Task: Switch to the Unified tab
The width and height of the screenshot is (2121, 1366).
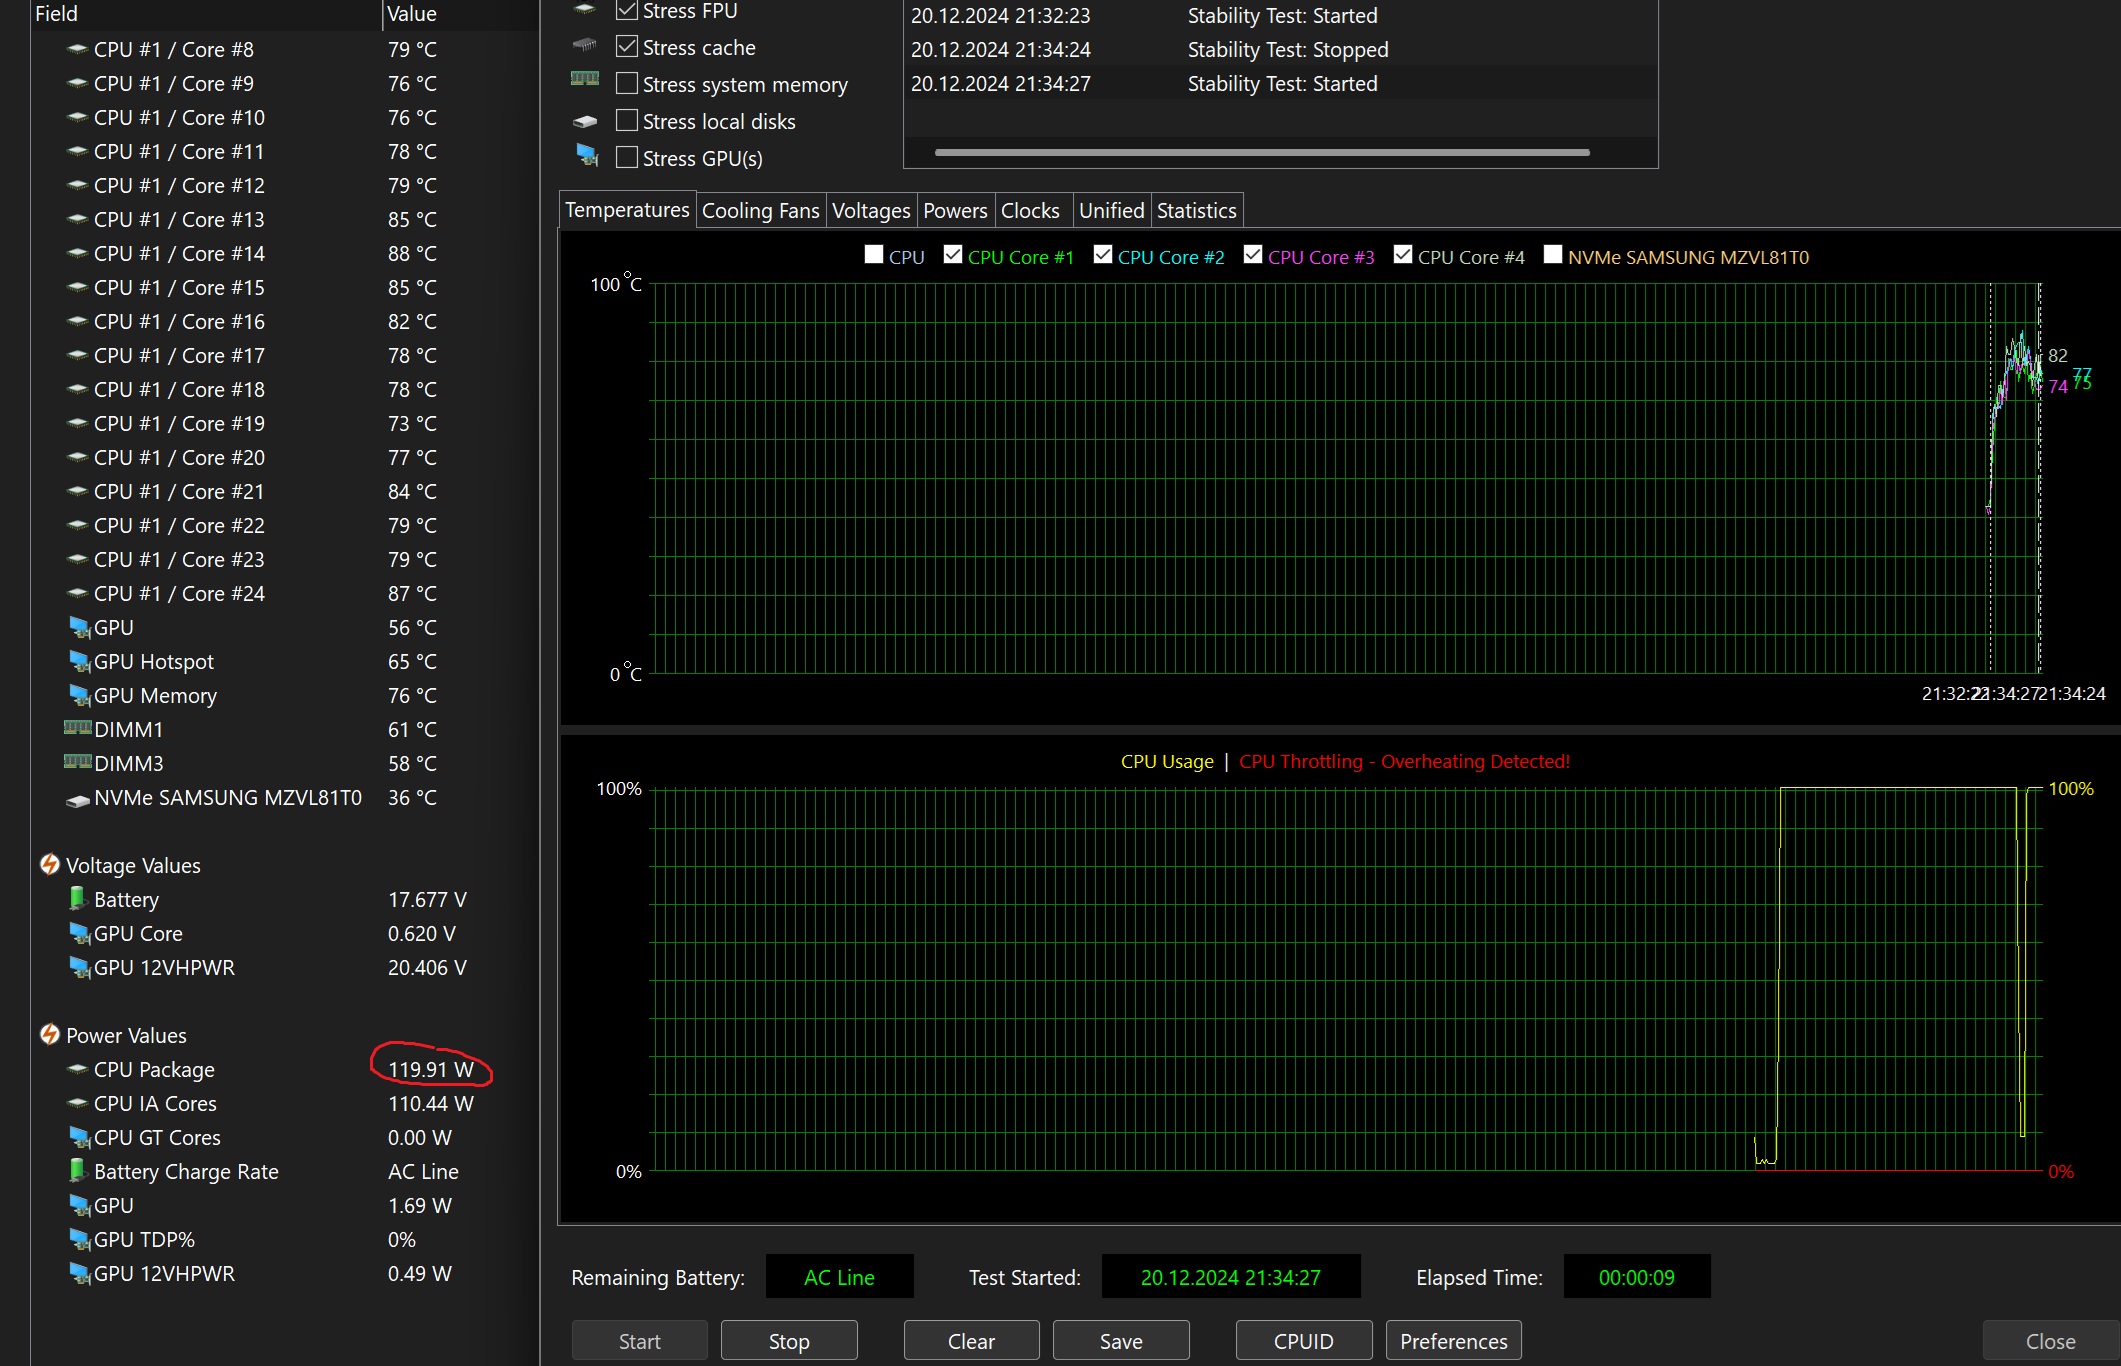Action: [1111, 210]
